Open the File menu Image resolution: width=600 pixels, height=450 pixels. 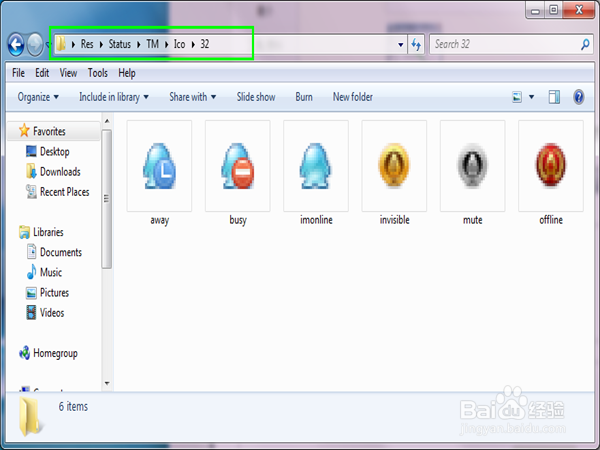[18, 73]
